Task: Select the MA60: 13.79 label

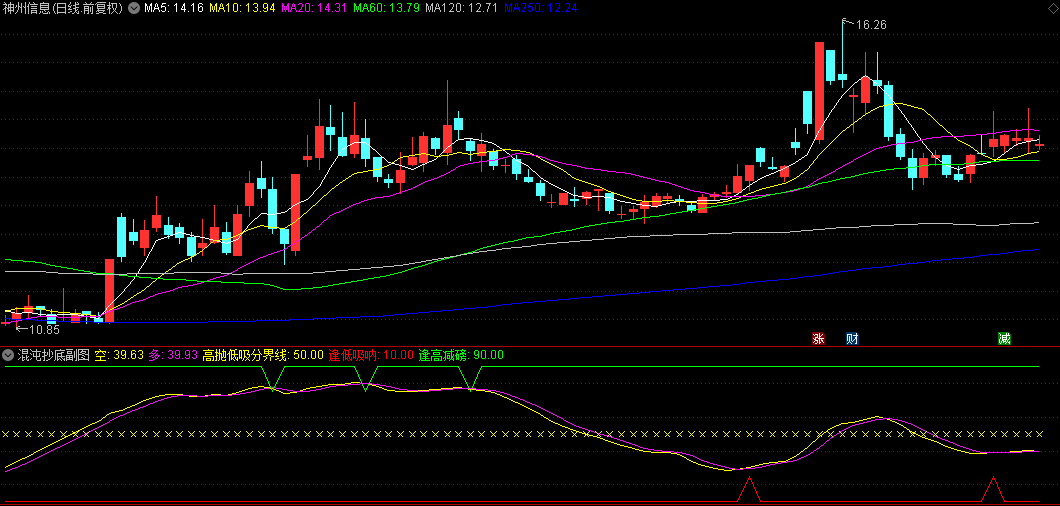Action: click(x=386, y=9)
